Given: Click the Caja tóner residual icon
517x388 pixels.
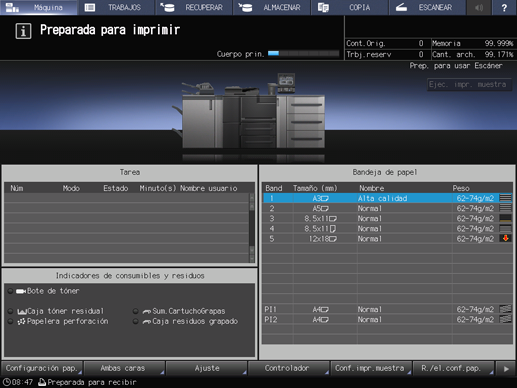Looking at the screenshot, I should pos(22,311).
